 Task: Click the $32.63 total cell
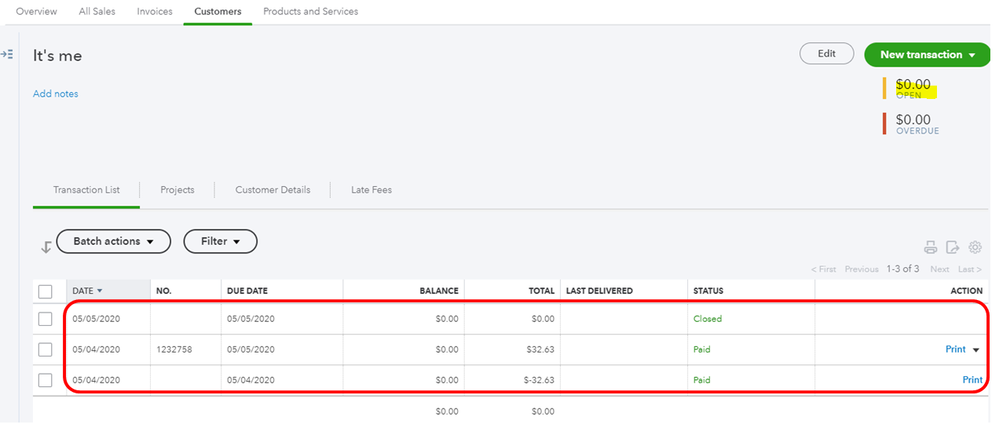point(540,349)
